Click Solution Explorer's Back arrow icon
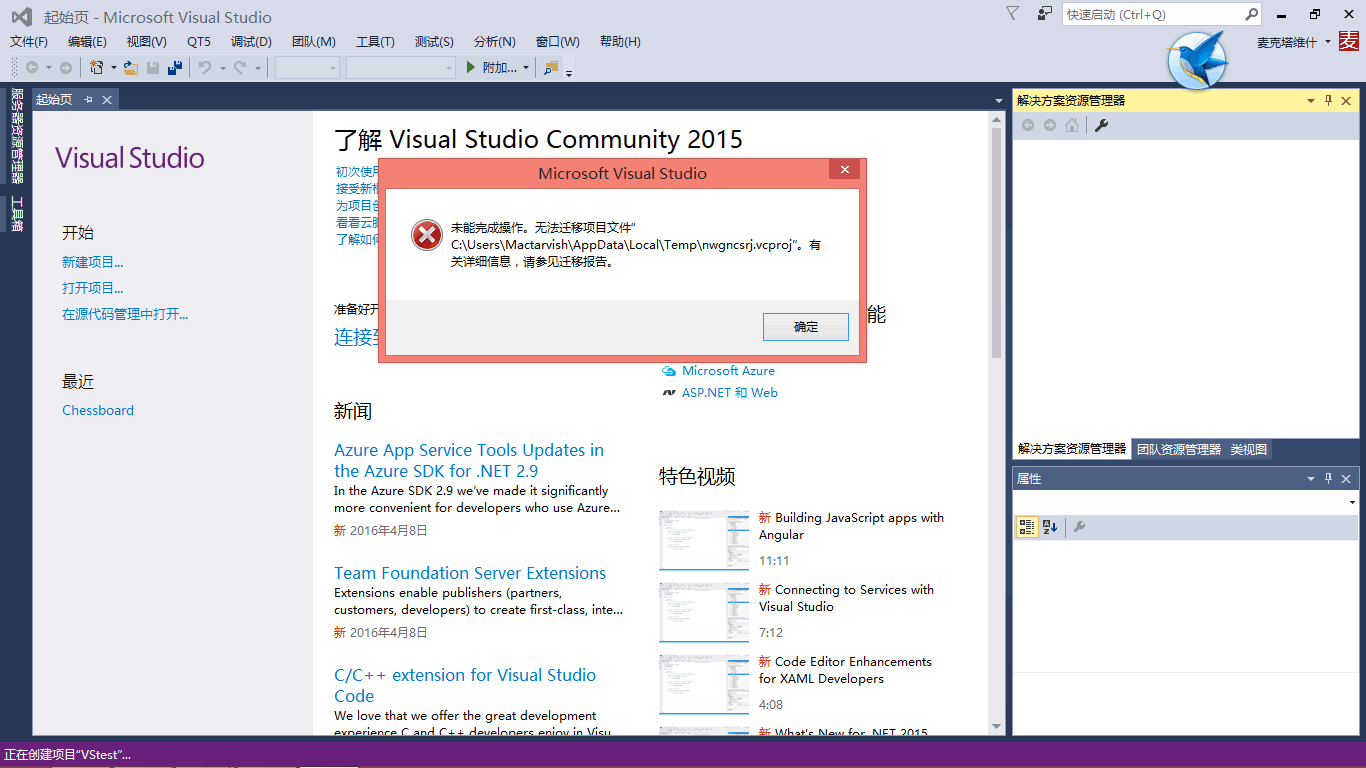Viewport: 1366px width, 768px height. click(x=1028, y=125)
